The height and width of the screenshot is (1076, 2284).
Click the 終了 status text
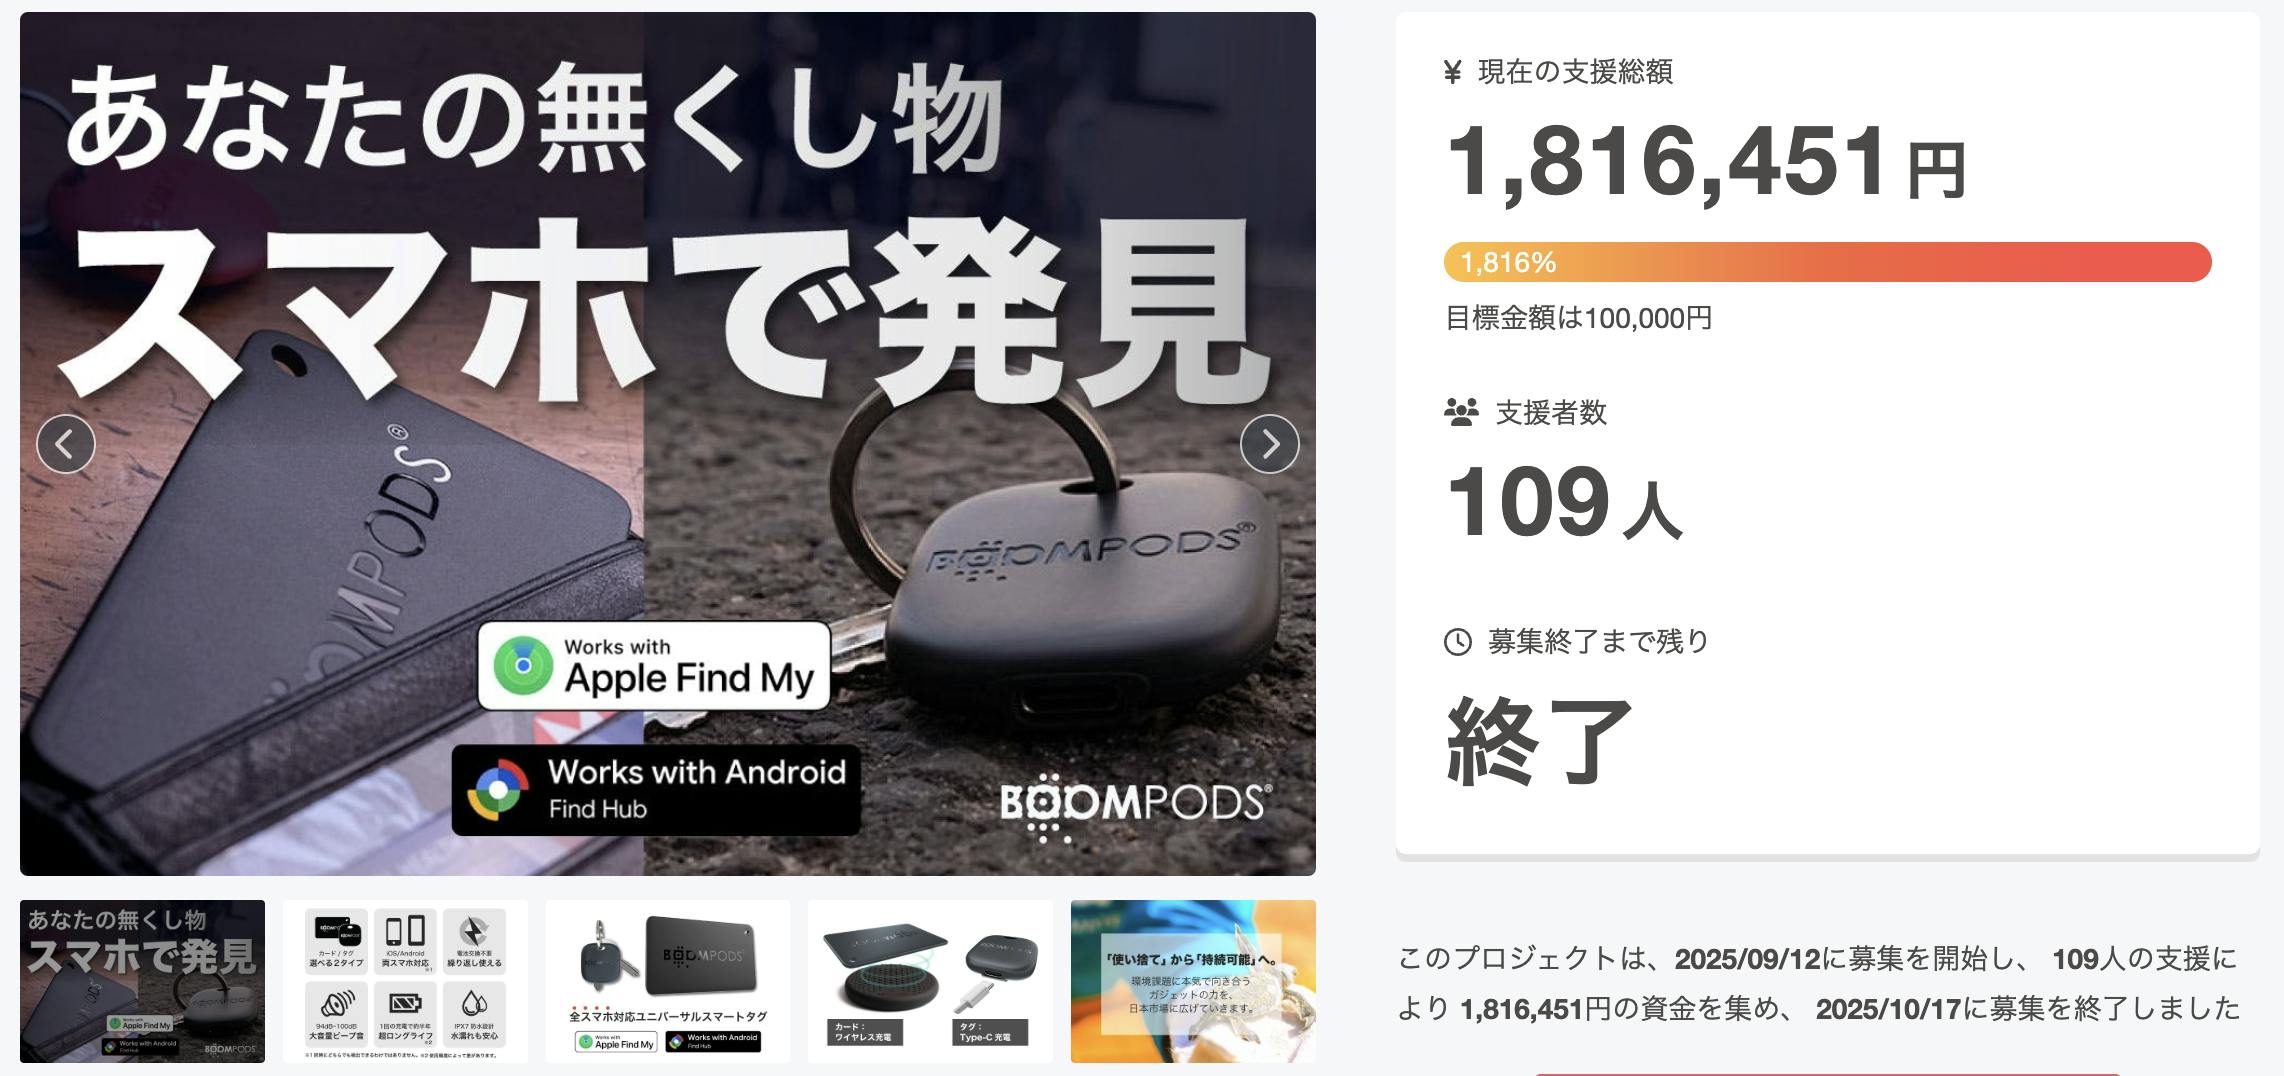point(1539,740)
